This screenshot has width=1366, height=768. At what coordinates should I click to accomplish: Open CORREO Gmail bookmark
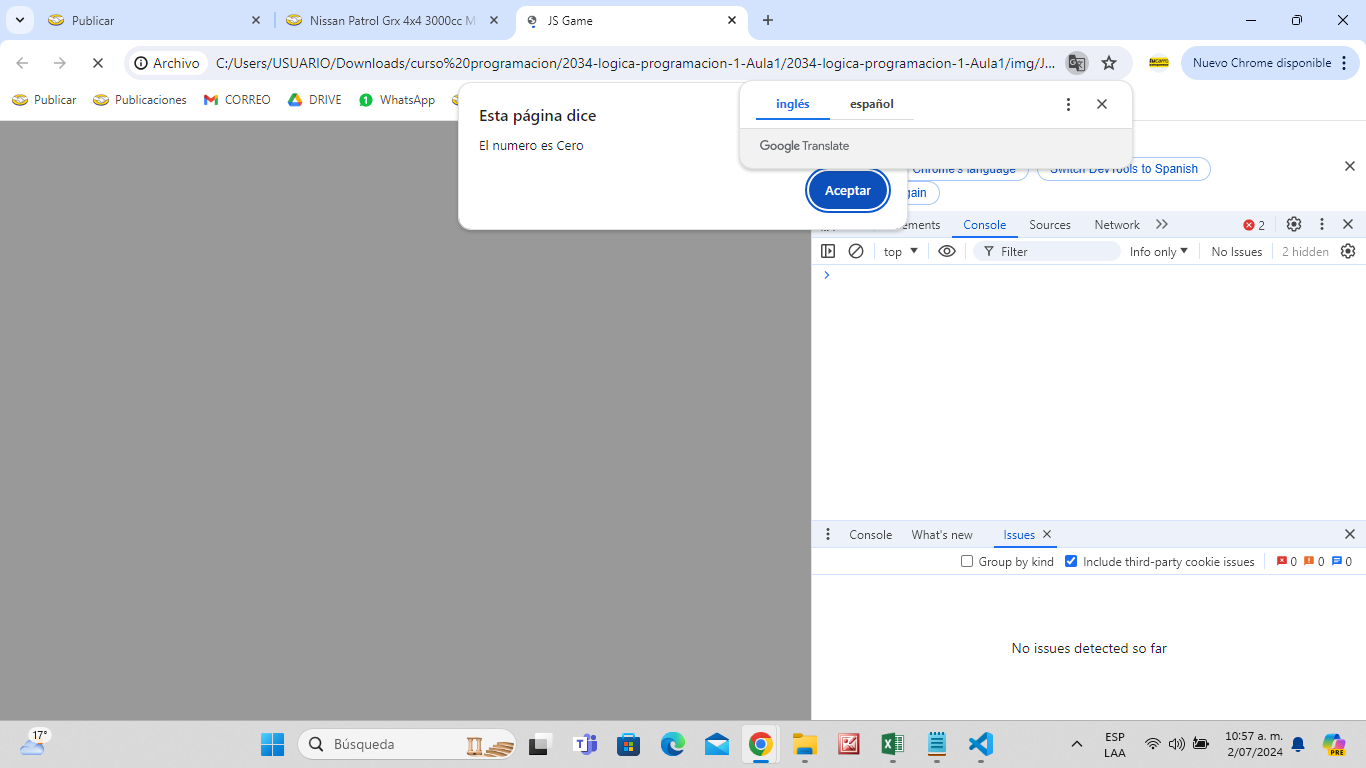[x=237, y=100]
